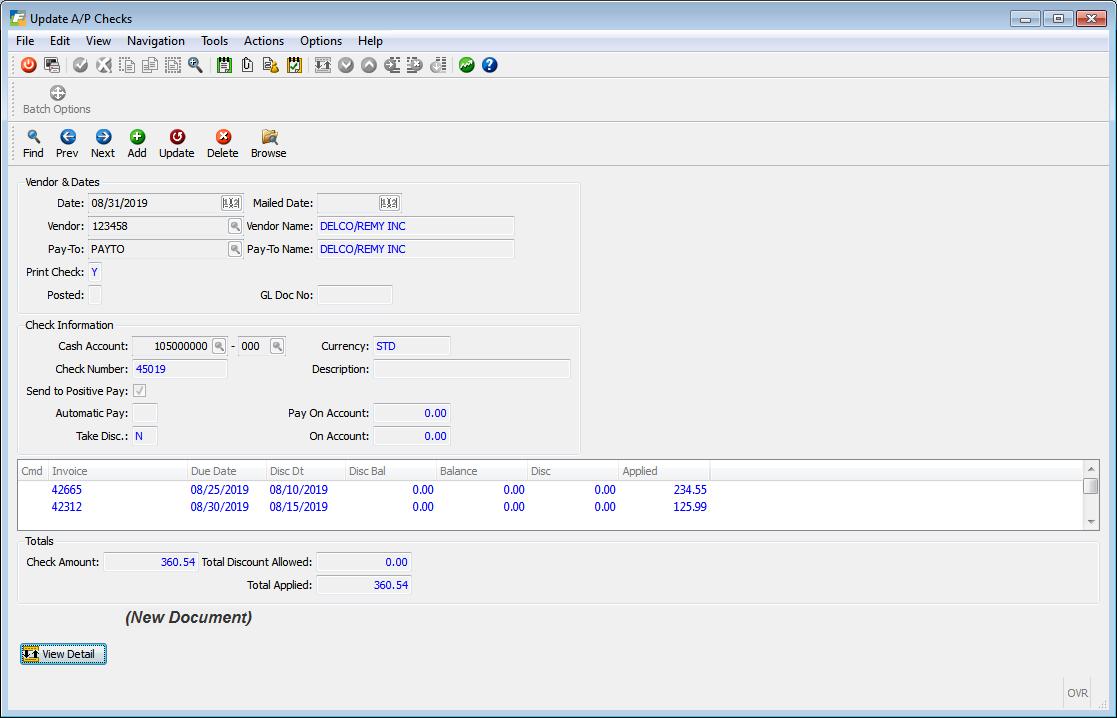Open the Vendor lookup magnifier
This screenshot has height=718, width=1117.
236,226
